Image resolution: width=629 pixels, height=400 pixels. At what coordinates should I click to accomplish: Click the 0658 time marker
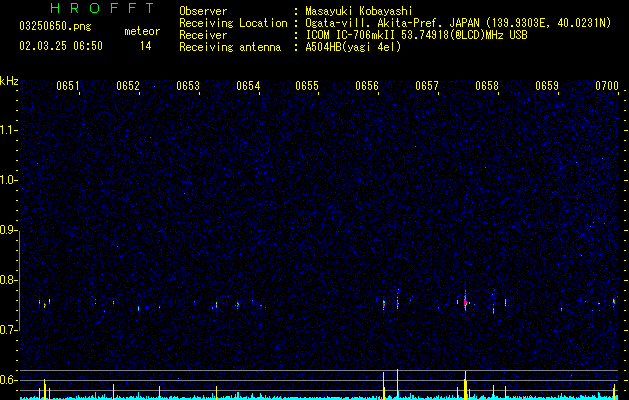click(487, 86)
